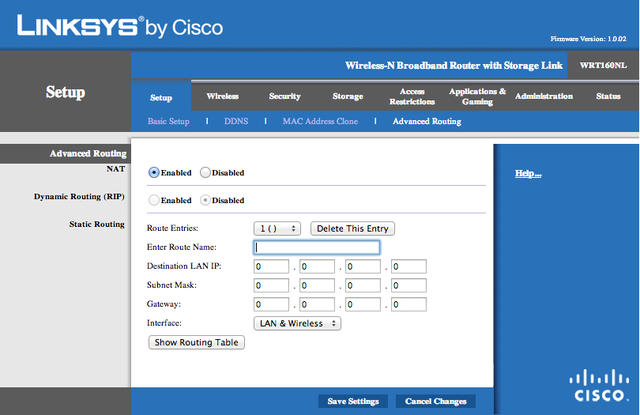Click the Linksys by Cisco logo
This screenshot has width=640, height=415.
(120, 26)
